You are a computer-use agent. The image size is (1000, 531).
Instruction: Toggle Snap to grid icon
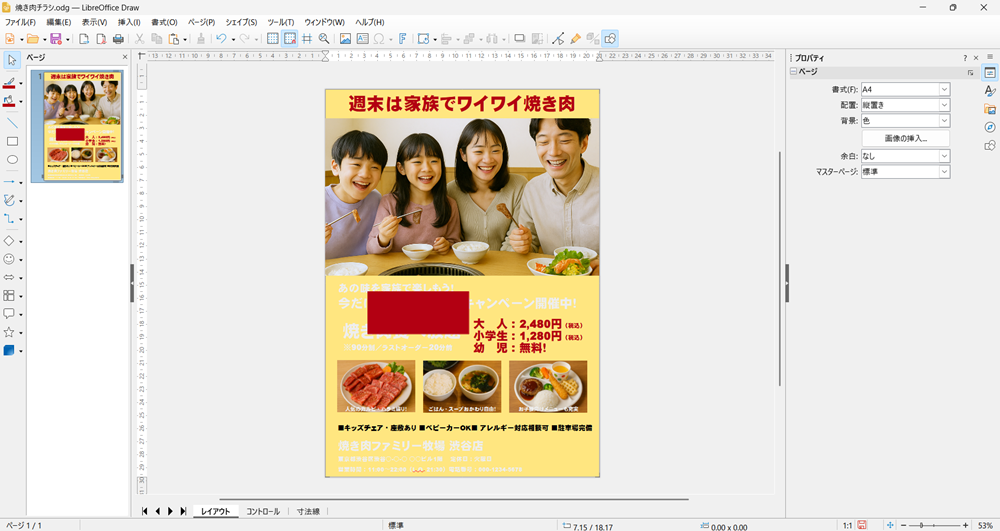coord(290,39)
